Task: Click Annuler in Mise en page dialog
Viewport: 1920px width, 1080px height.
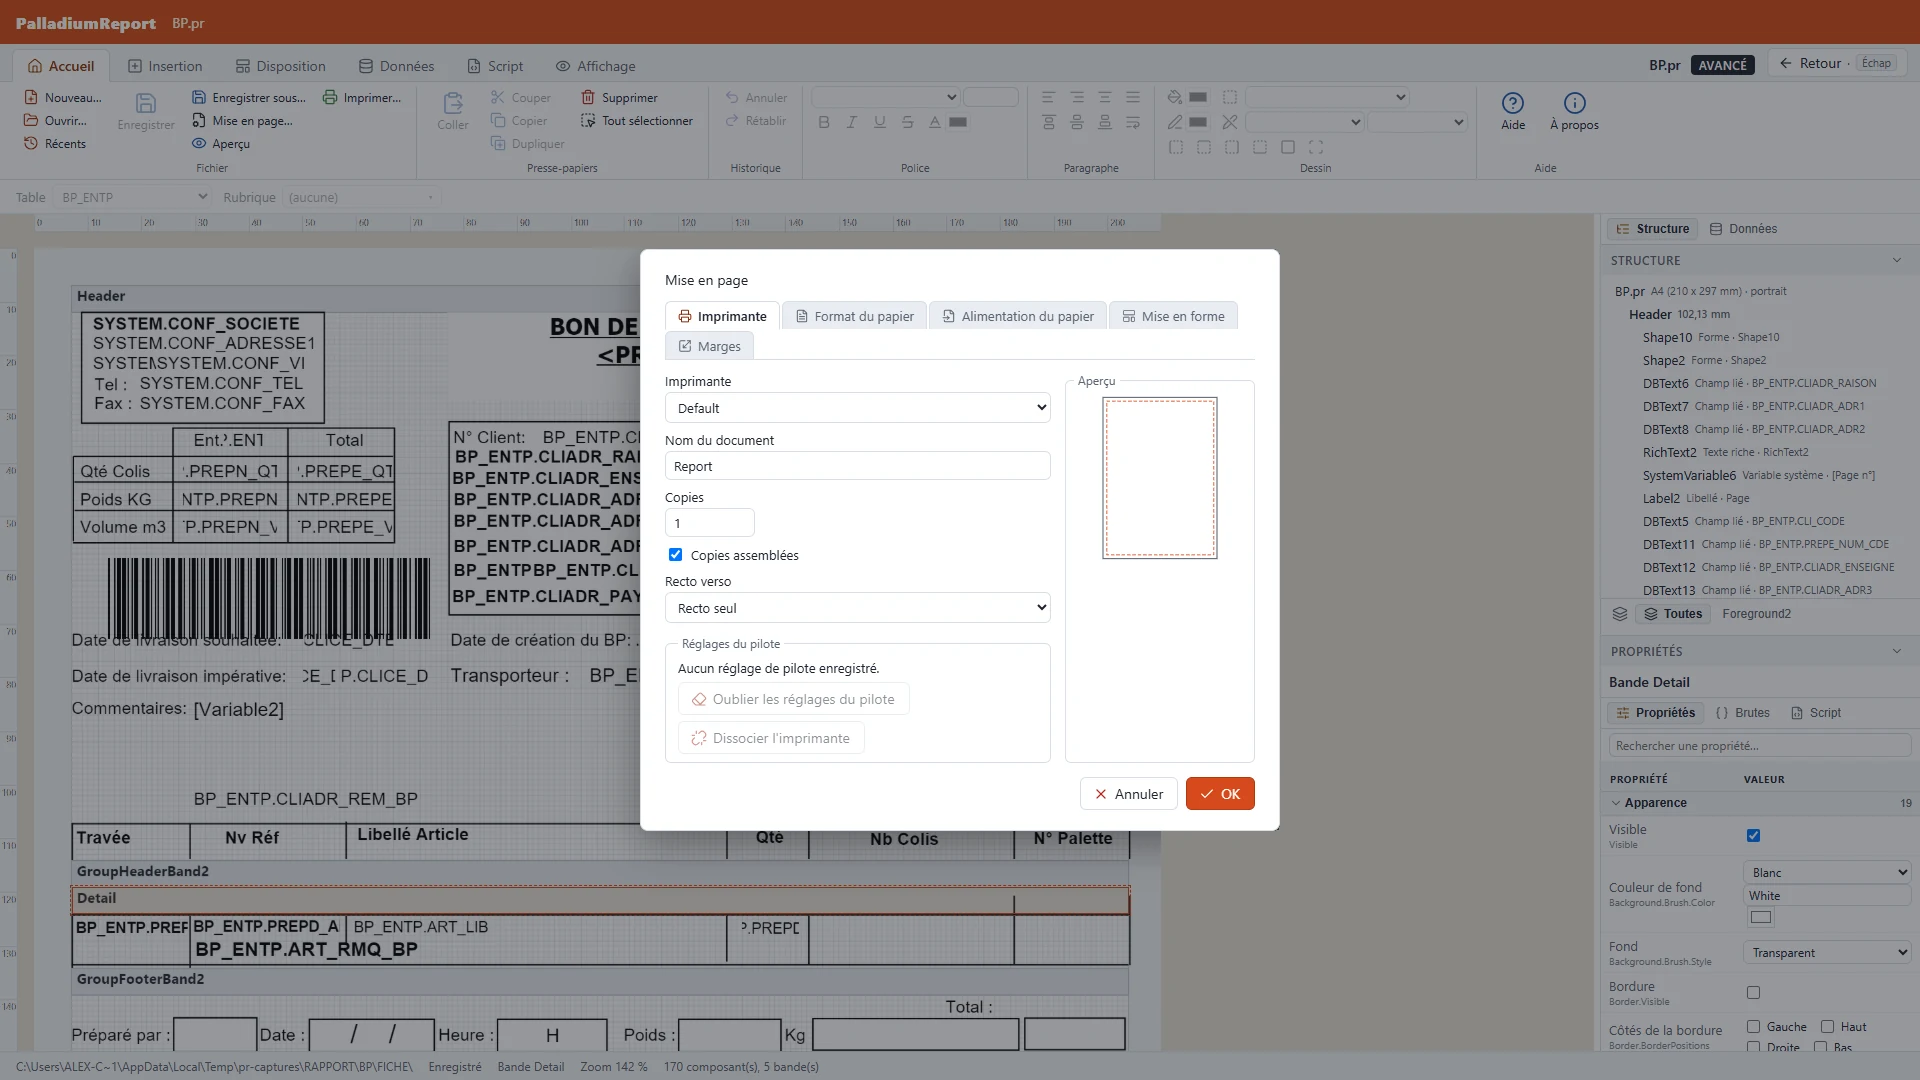Action: pos(1128,794)
